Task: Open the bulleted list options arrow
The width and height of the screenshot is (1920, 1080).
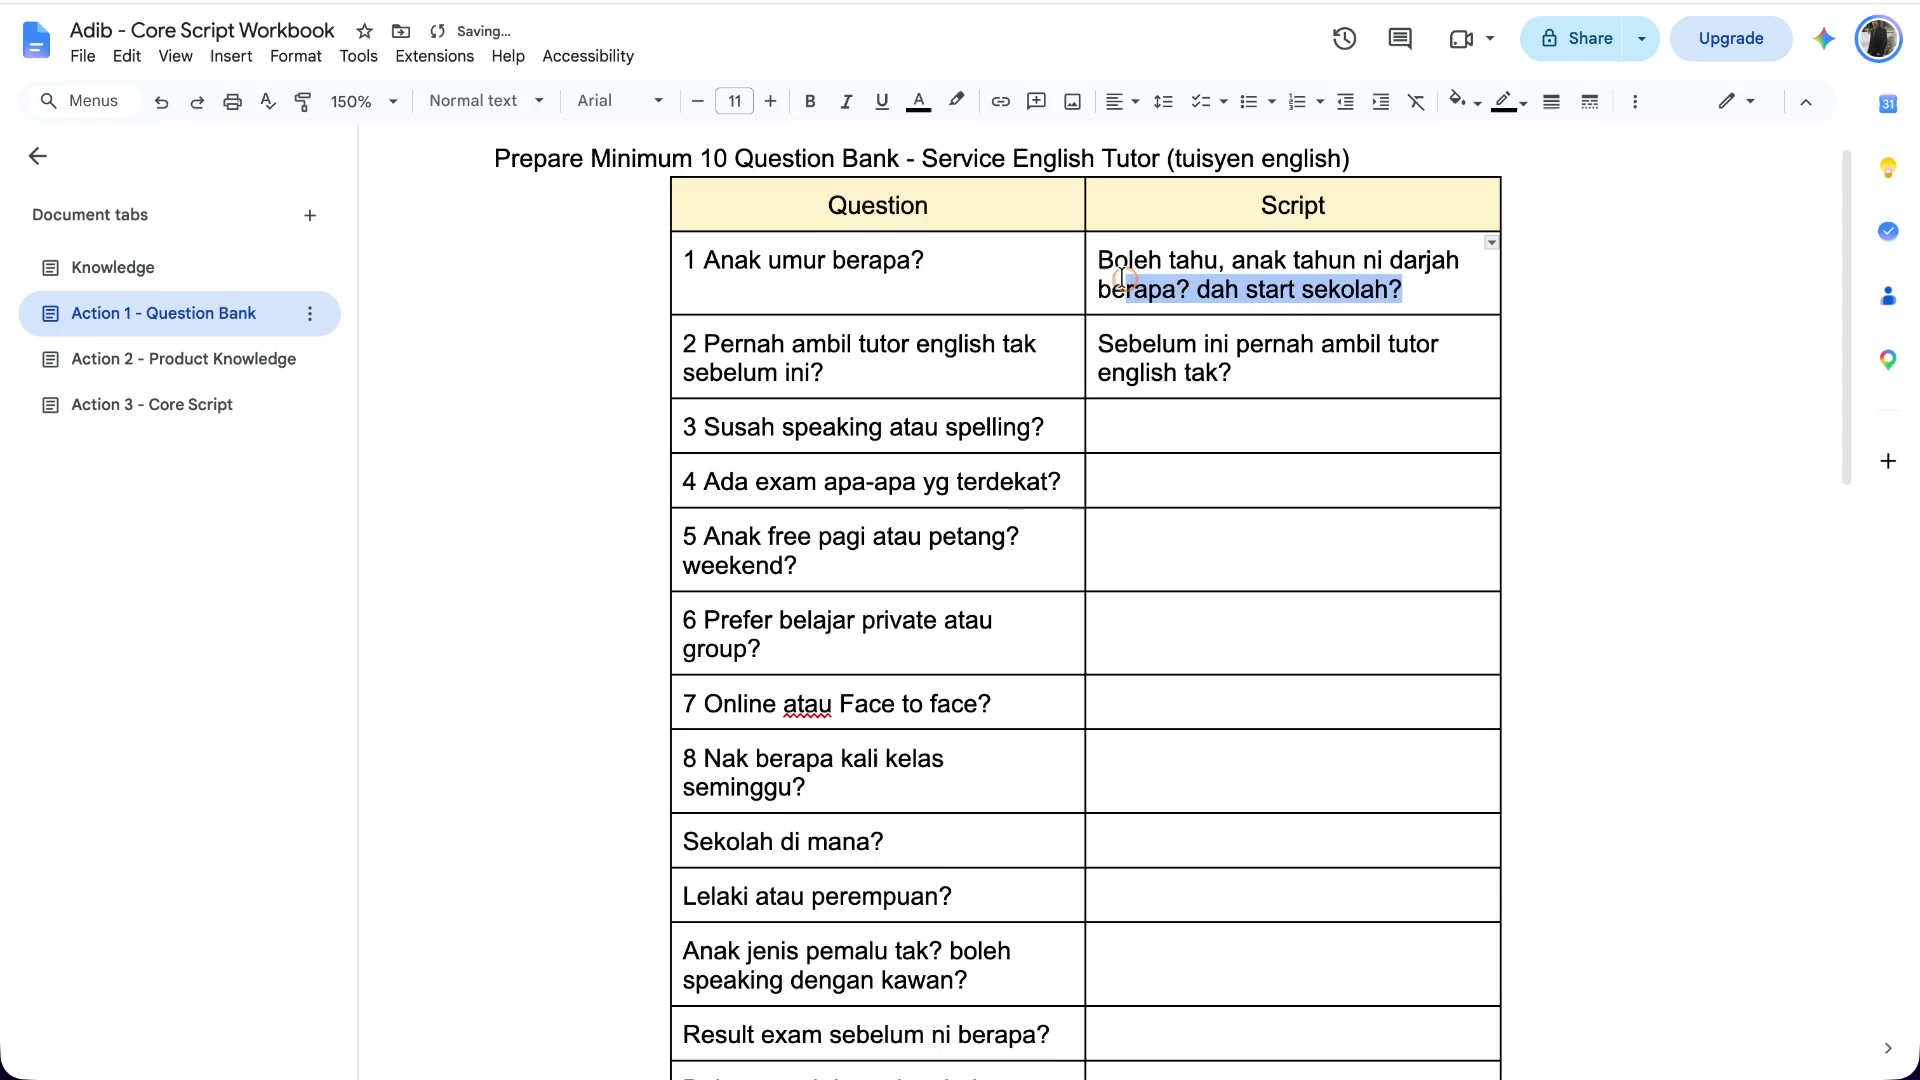Action: coord(1272,101)
